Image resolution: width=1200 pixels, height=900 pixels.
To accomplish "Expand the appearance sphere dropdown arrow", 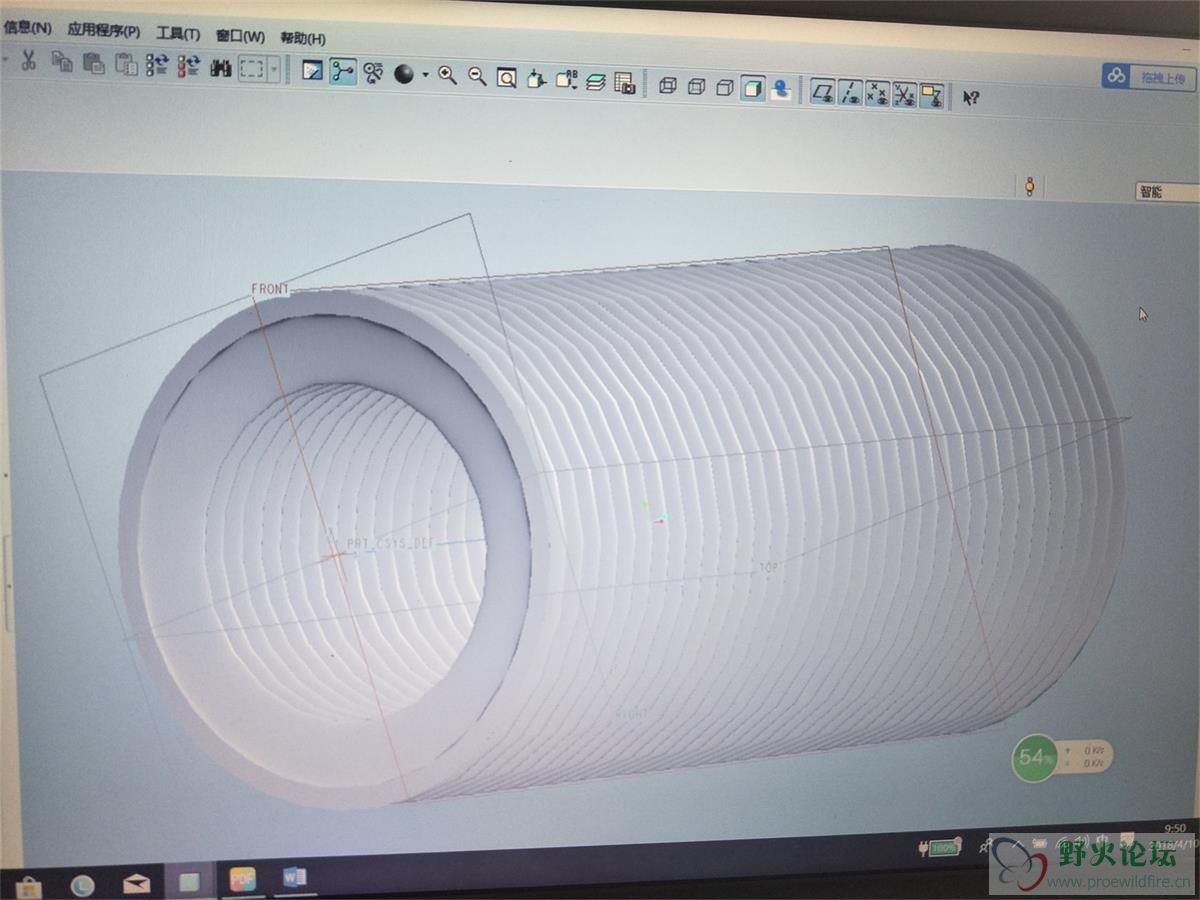I will (x=425, y=75).
